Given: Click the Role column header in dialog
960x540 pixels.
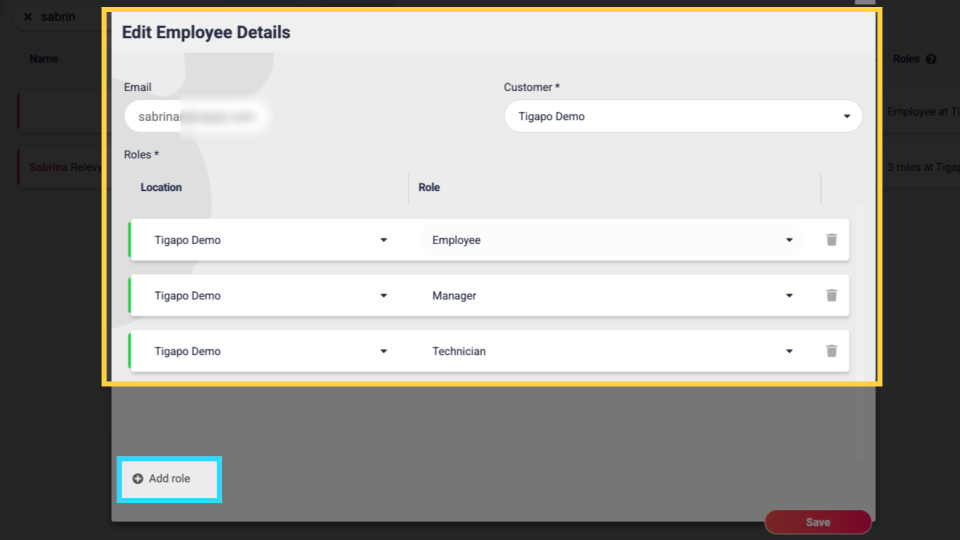Looking at the screenshot, I should 429,187.
